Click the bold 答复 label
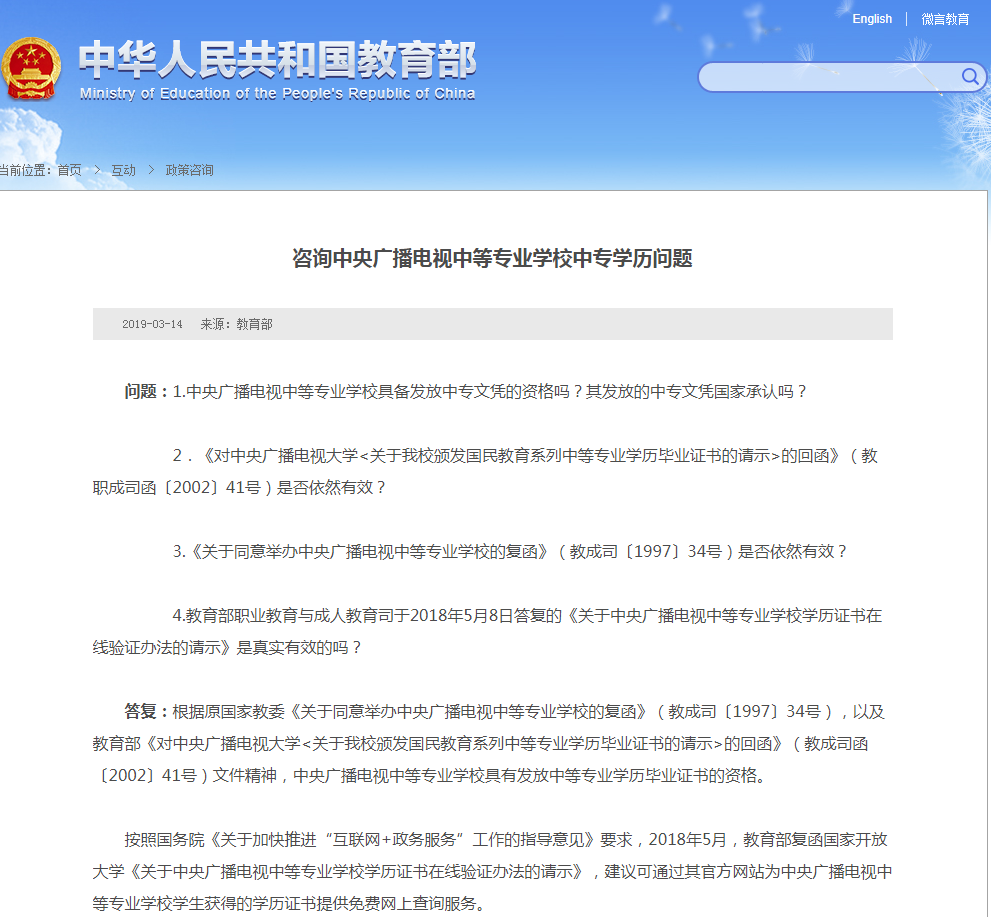This screenshot has width=991, height=917. coord(146,711)
